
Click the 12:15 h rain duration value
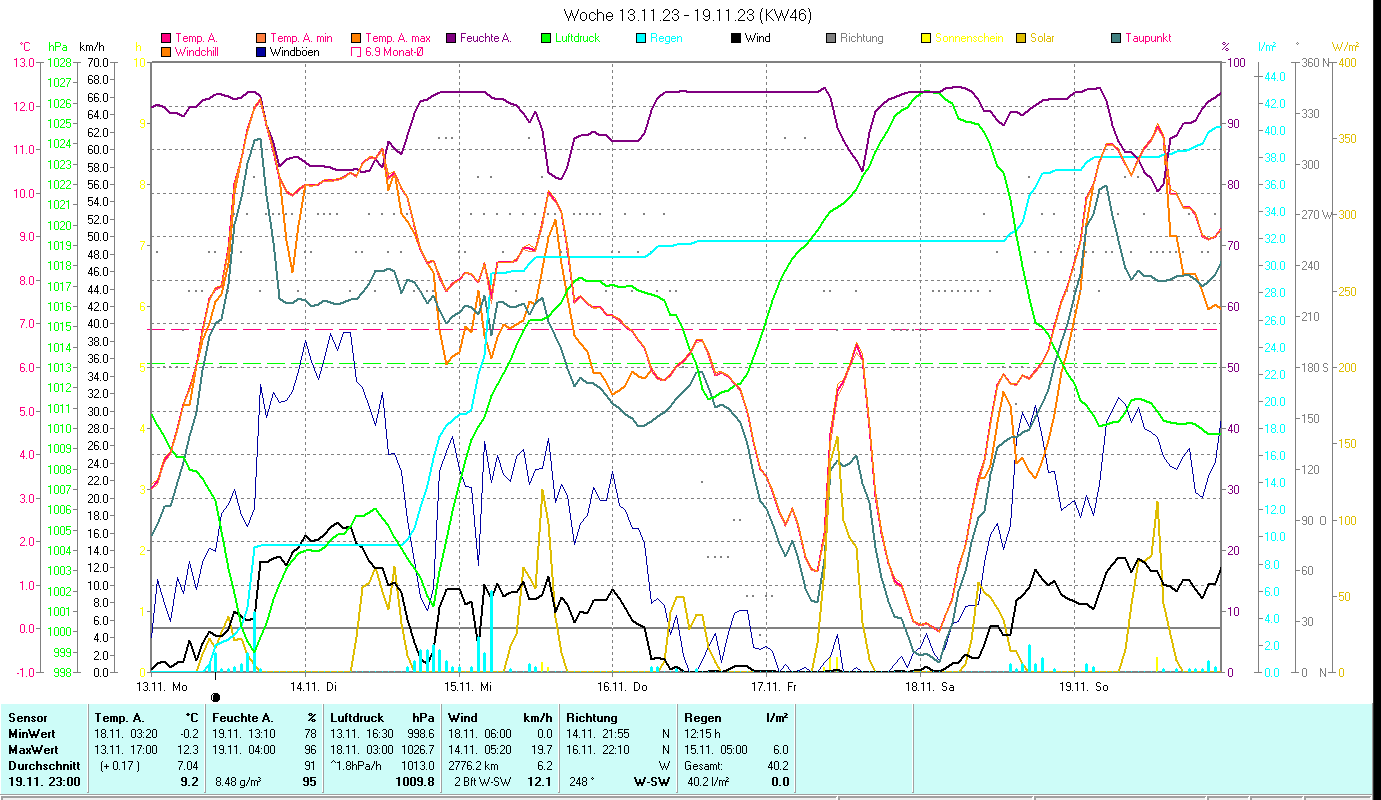click(703, 734)
